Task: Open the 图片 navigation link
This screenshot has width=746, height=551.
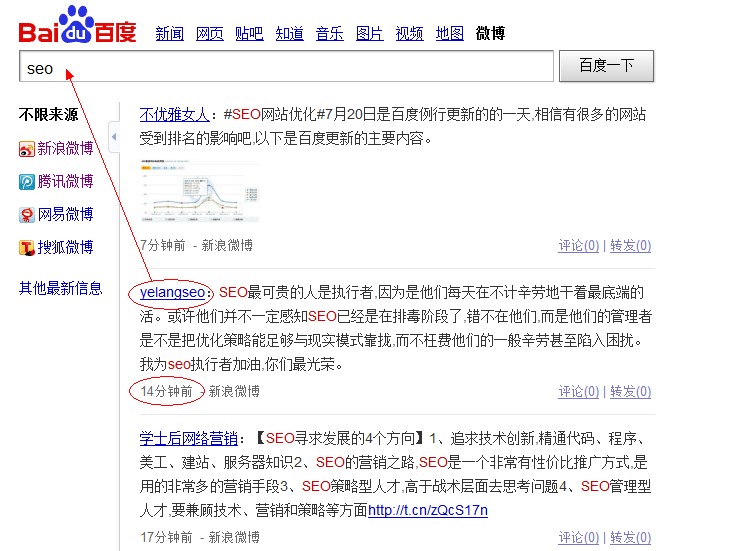Action: (x=369, y=34)
